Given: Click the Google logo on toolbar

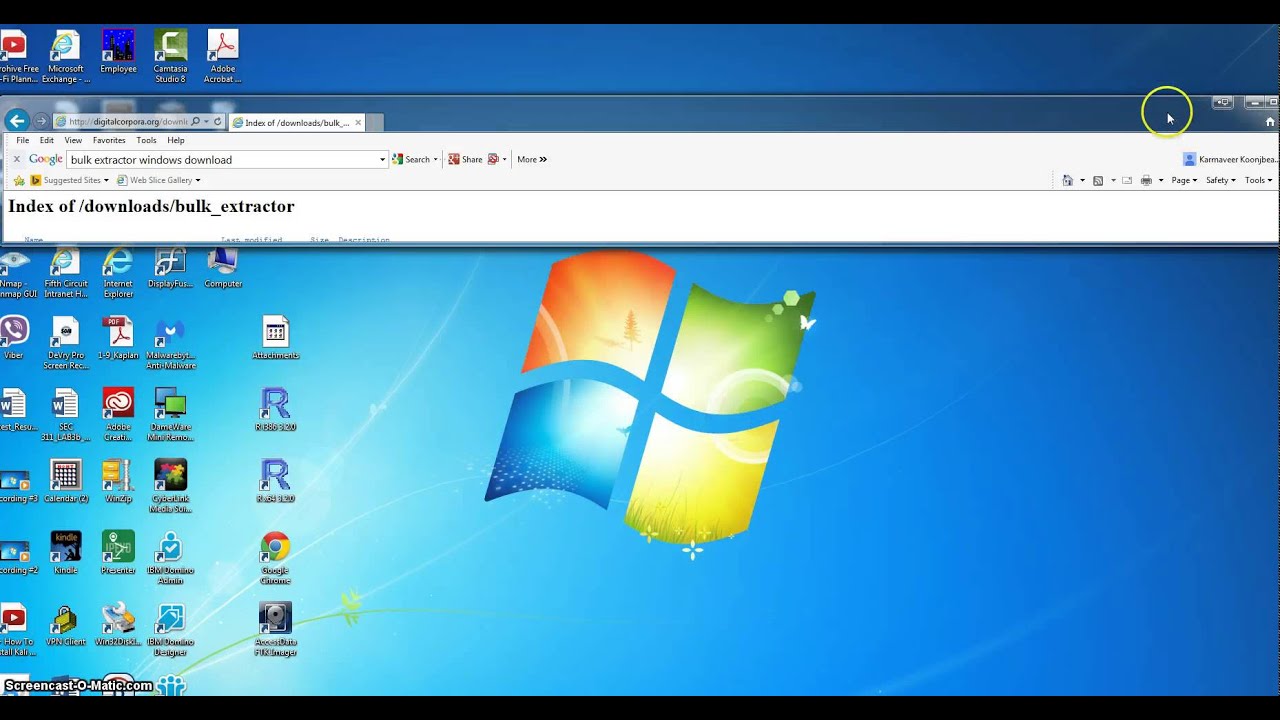Looking at the screenshot, I should point(46,159).
